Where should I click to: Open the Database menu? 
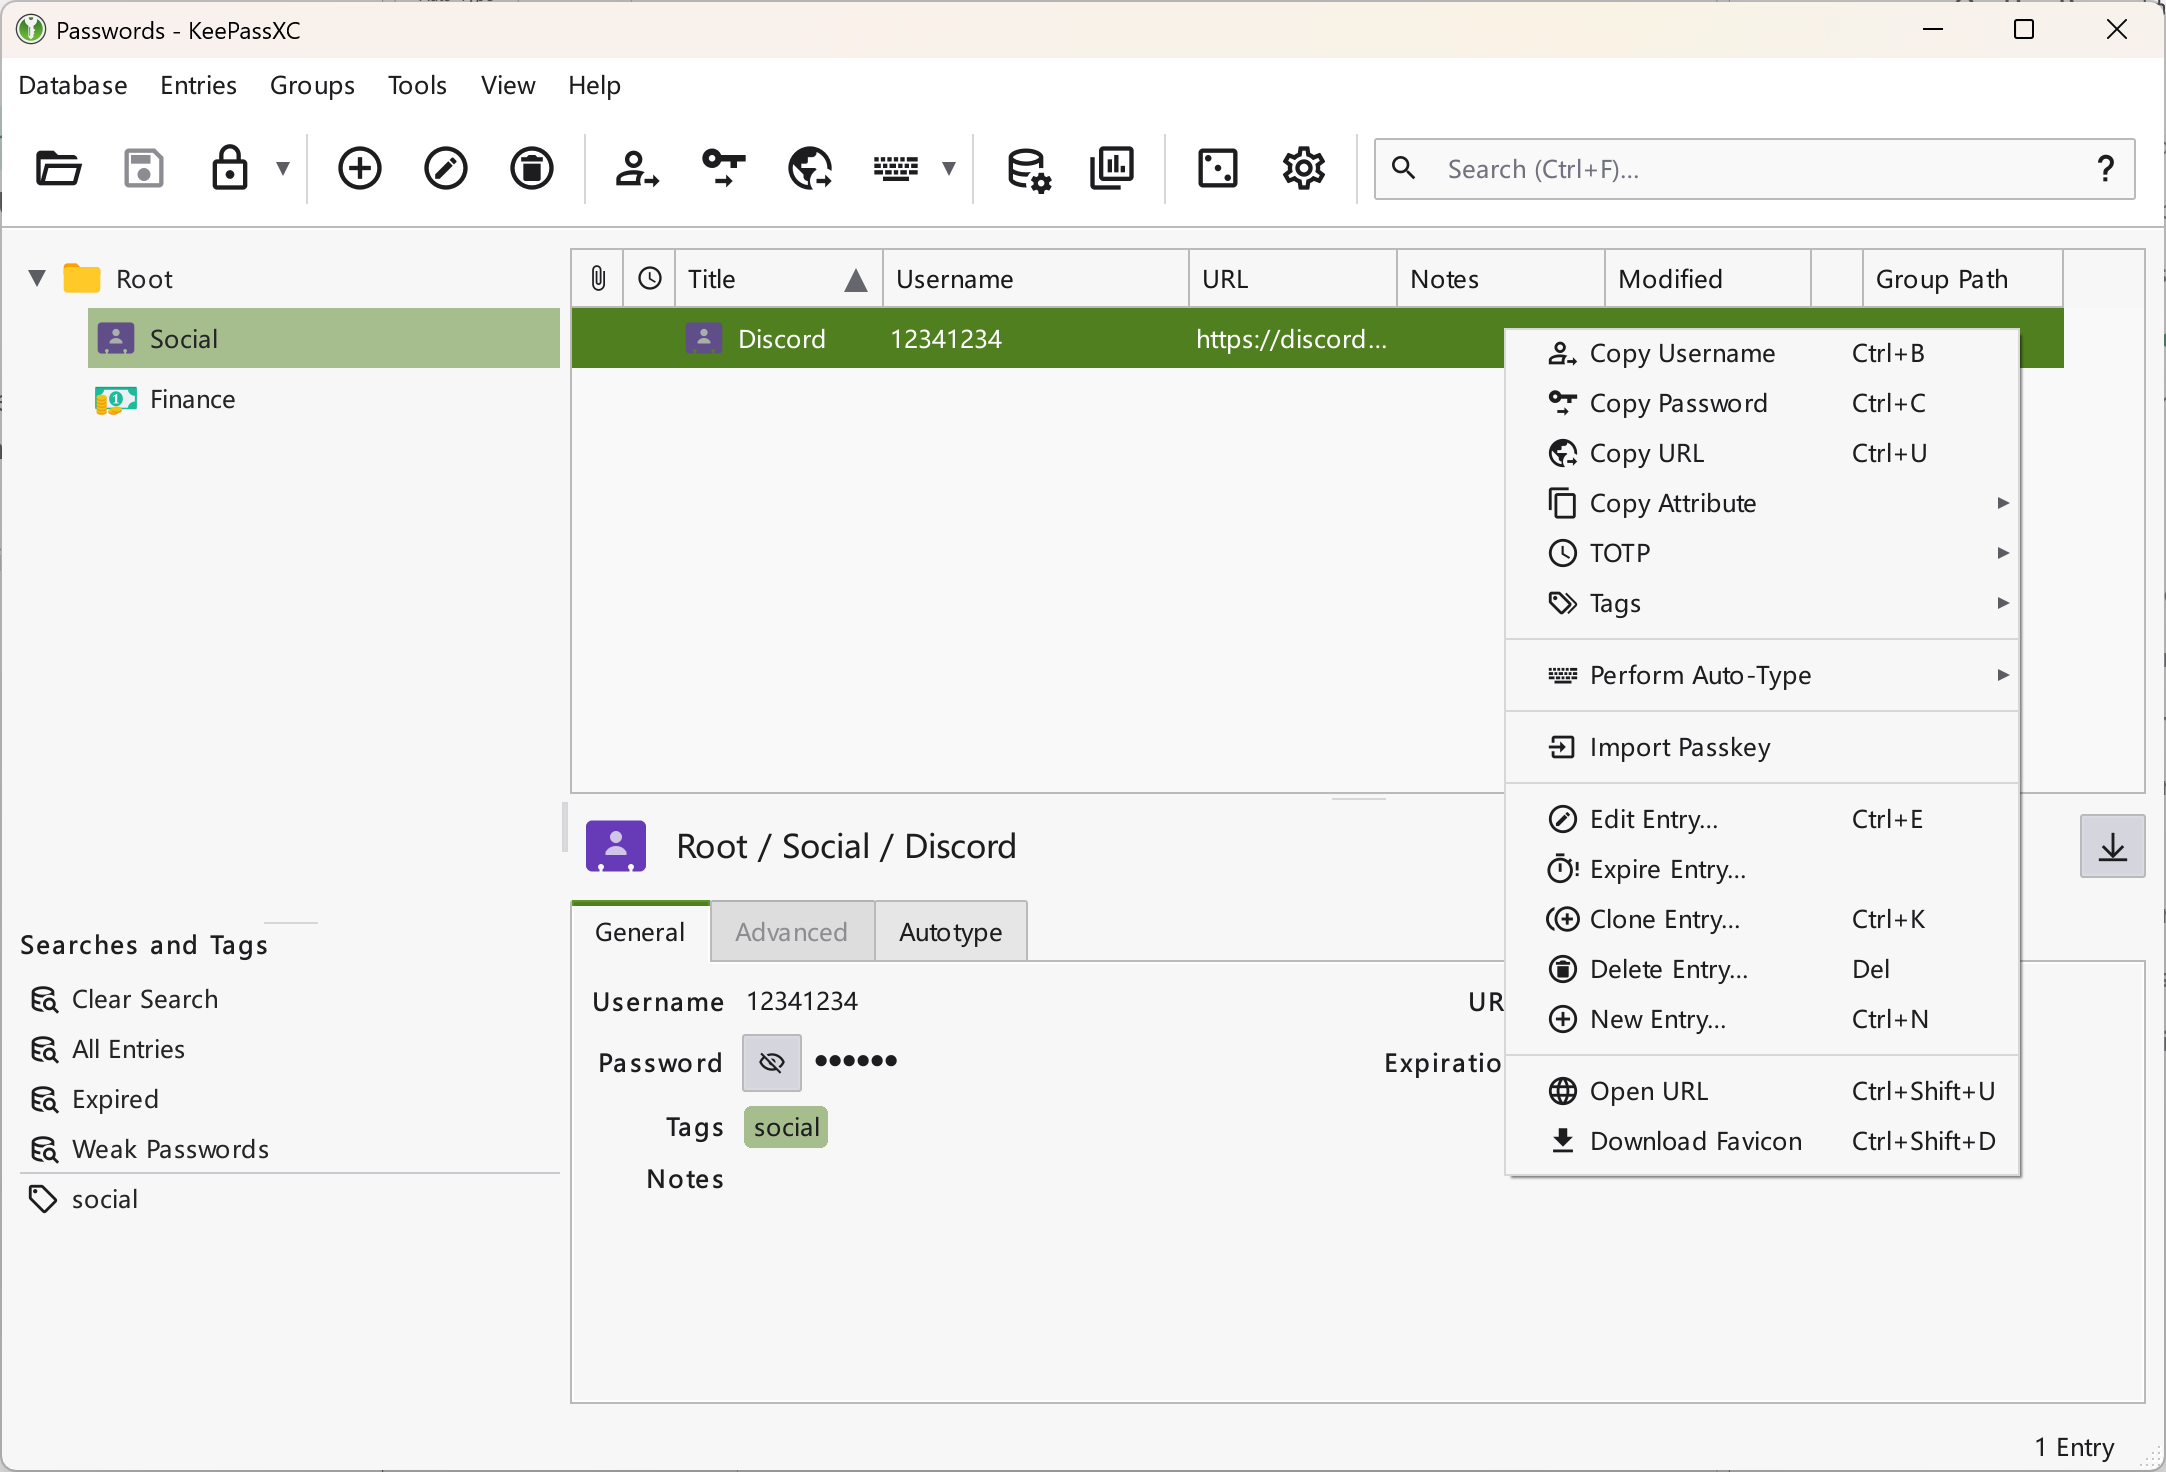coord(73,85)
